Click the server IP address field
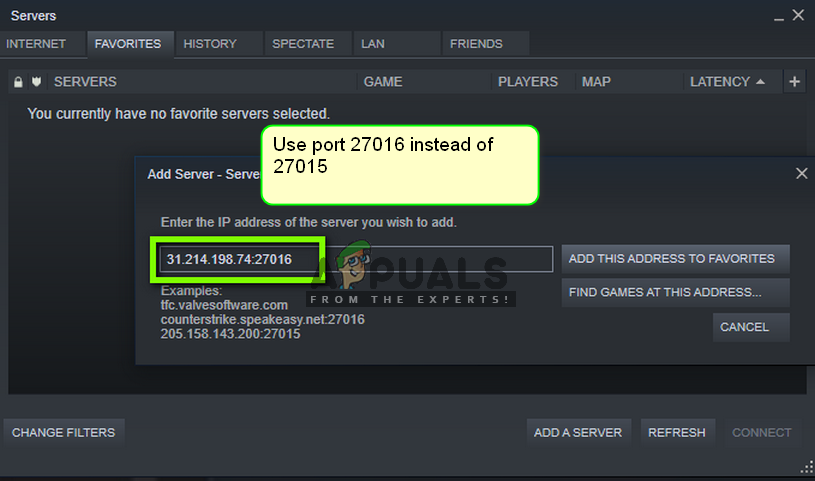This screenshot has width=815, height=481. (356, 259)
